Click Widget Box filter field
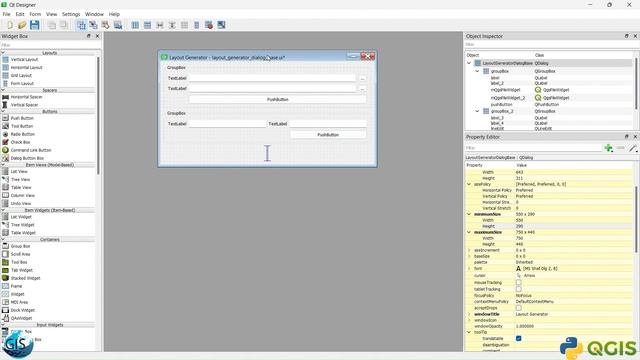This screenshot has height=360, width=640. [51, 45]
